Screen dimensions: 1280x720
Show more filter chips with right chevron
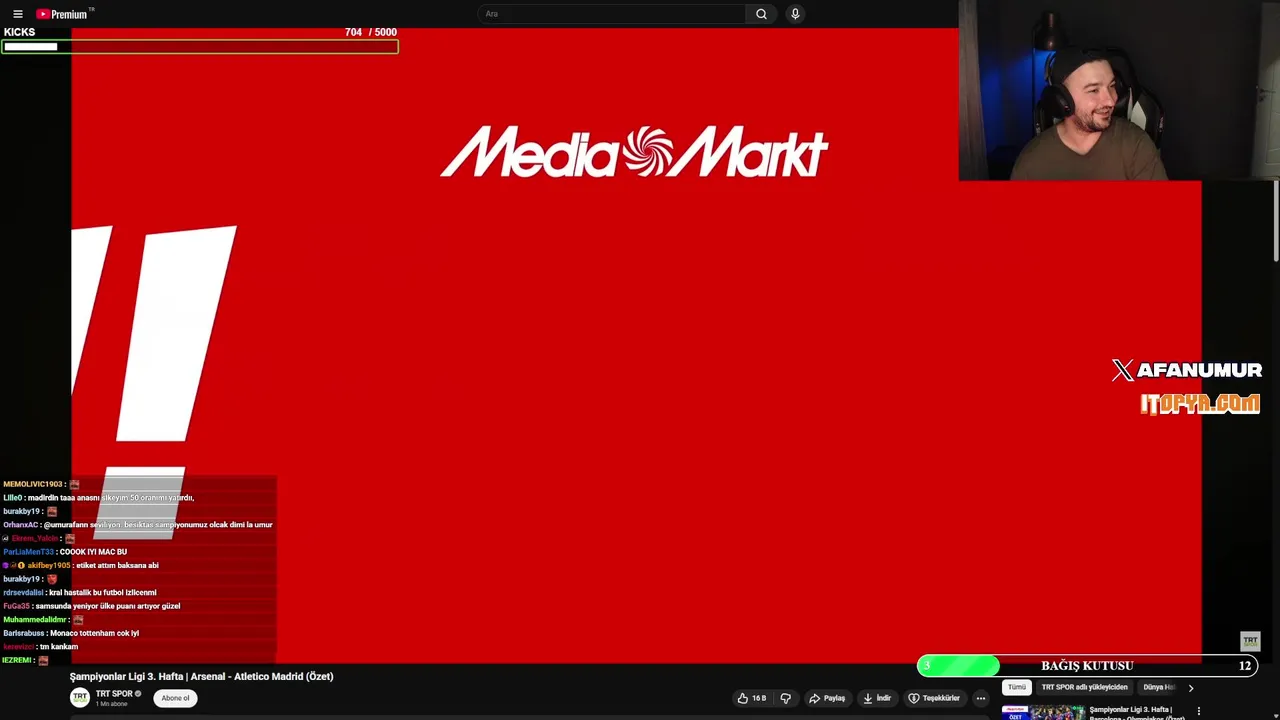click(1190, 688)
